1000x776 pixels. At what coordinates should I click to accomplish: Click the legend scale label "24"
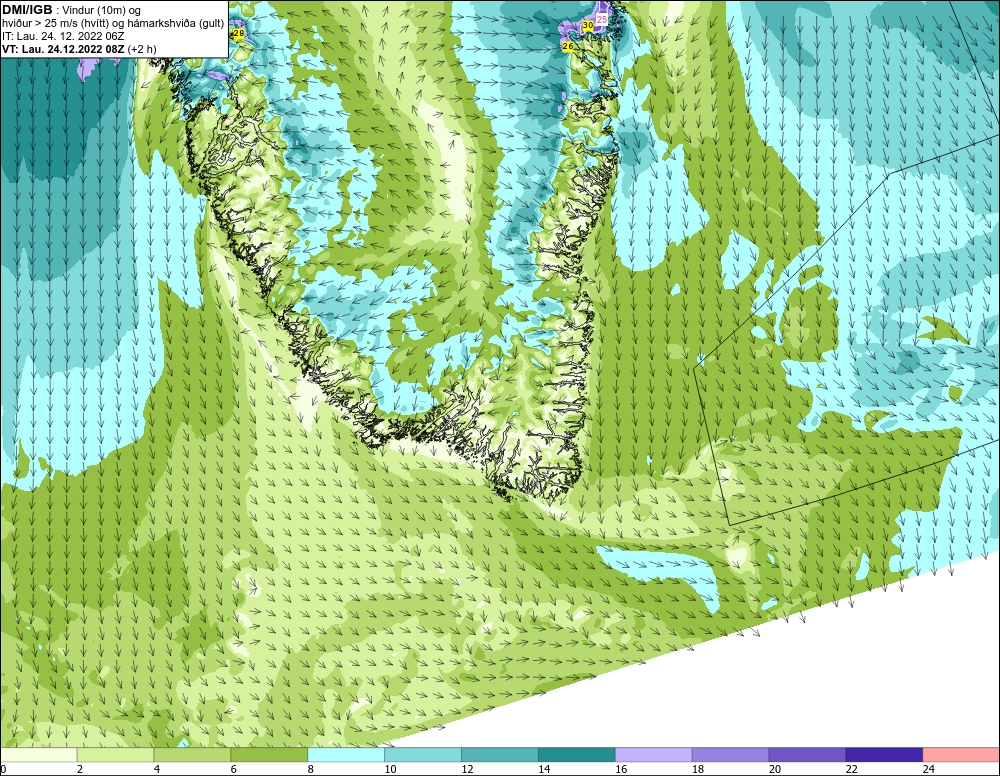point(929,770)
